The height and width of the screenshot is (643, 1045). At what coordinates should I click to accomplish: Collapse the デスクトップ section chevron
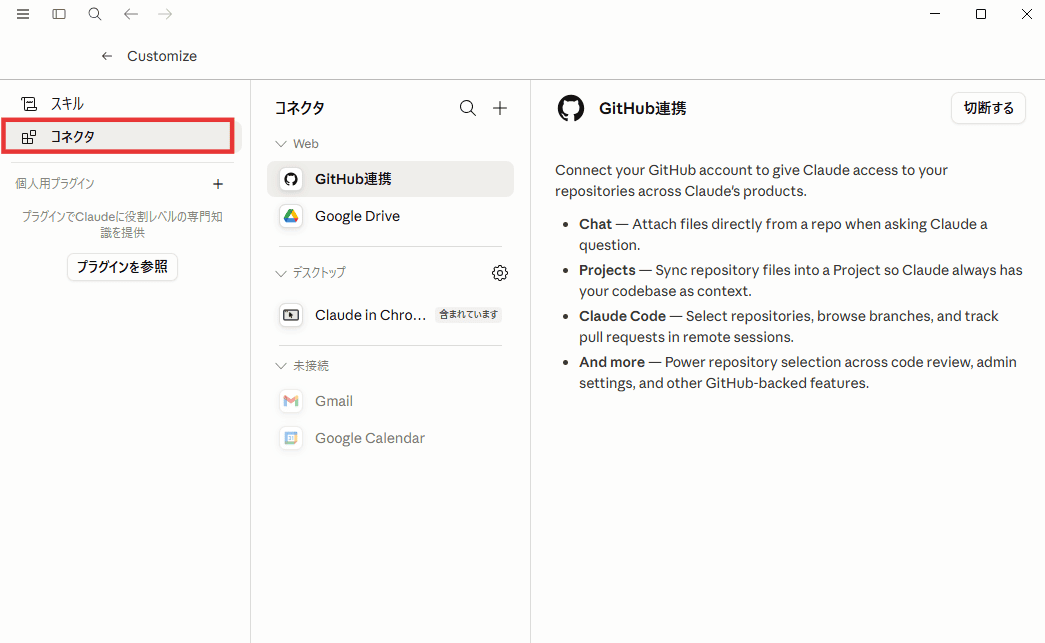tap(281, 273)
